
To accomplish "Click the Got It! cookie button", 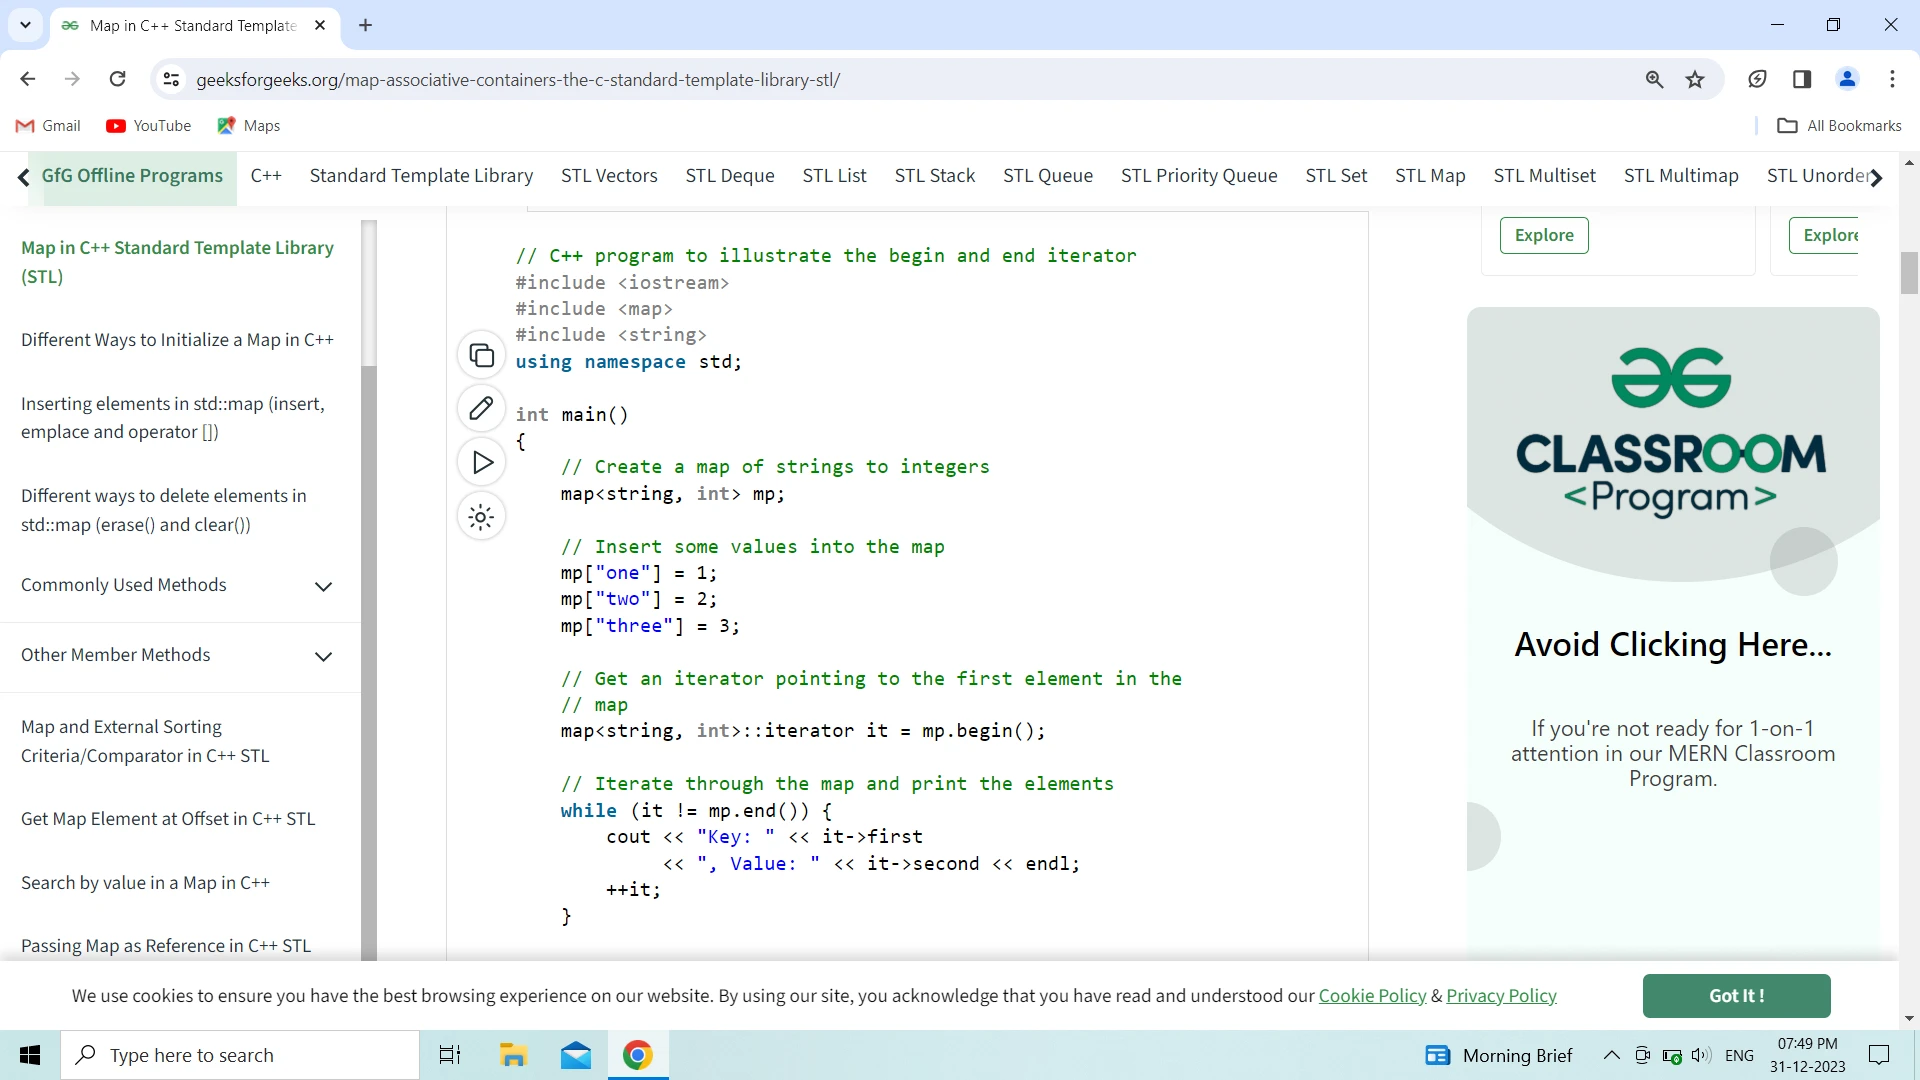I will pyautogui.click(x=1736, y=996).
